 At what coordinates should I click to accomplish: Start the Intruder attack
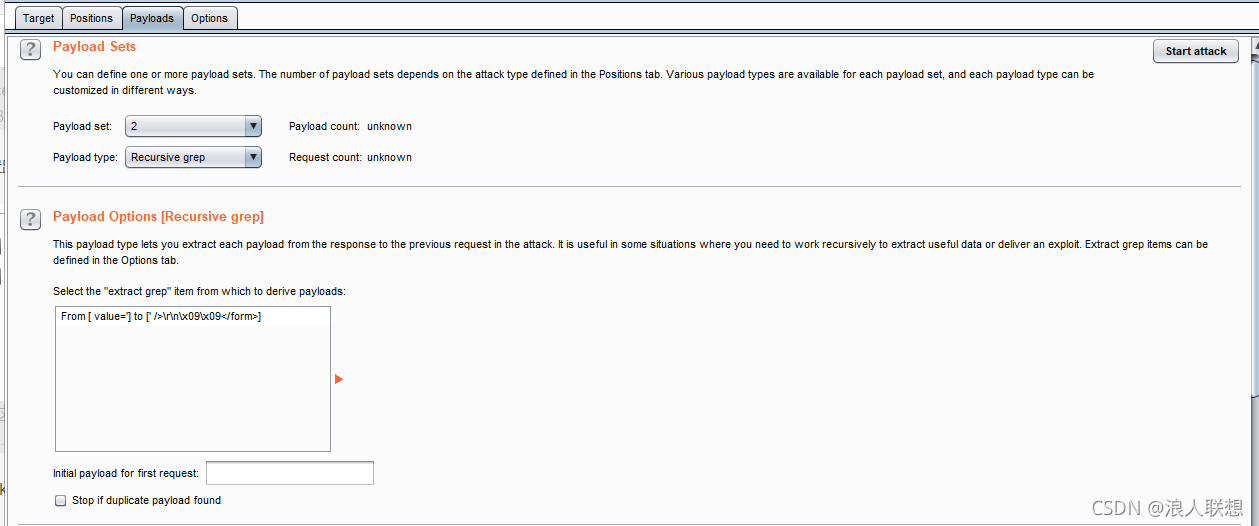click(1196, 51)
